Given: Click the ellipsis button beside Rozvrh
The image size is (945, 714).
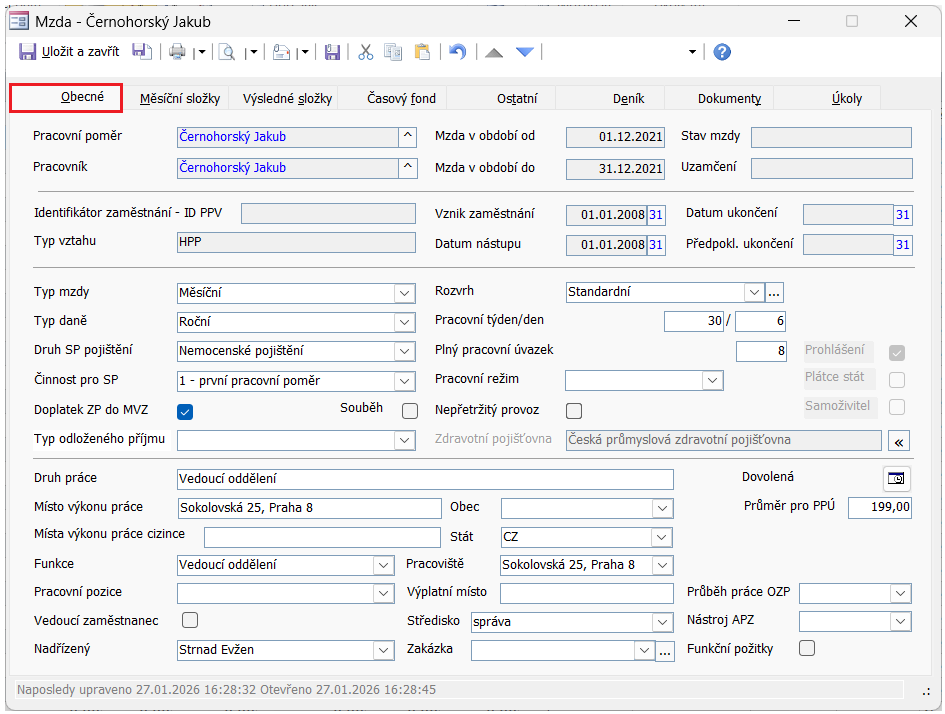Looking at the screenshot, I should pos(775,293).
